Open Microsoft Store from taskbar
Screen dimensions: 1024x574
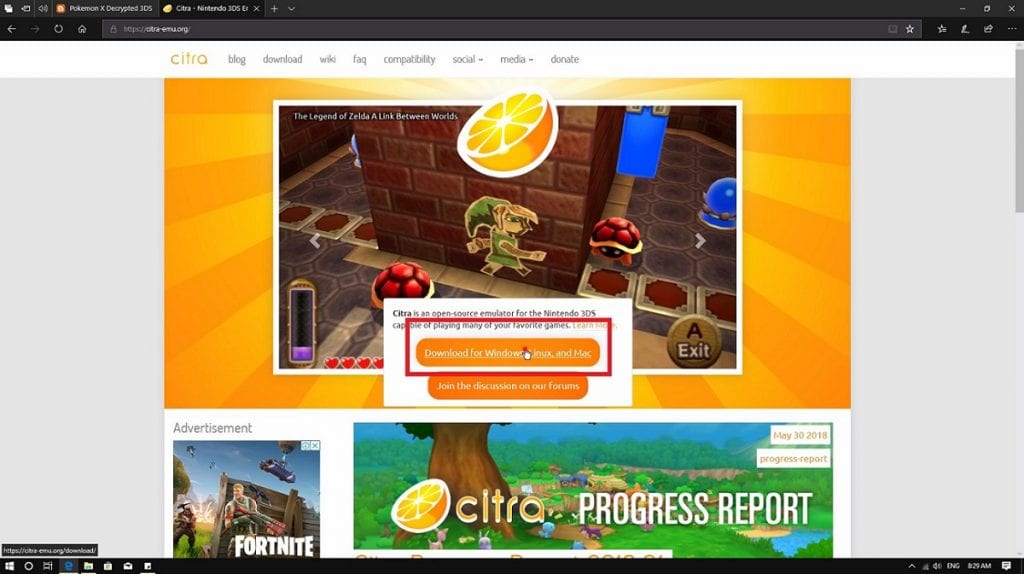(x=108, y=566)
